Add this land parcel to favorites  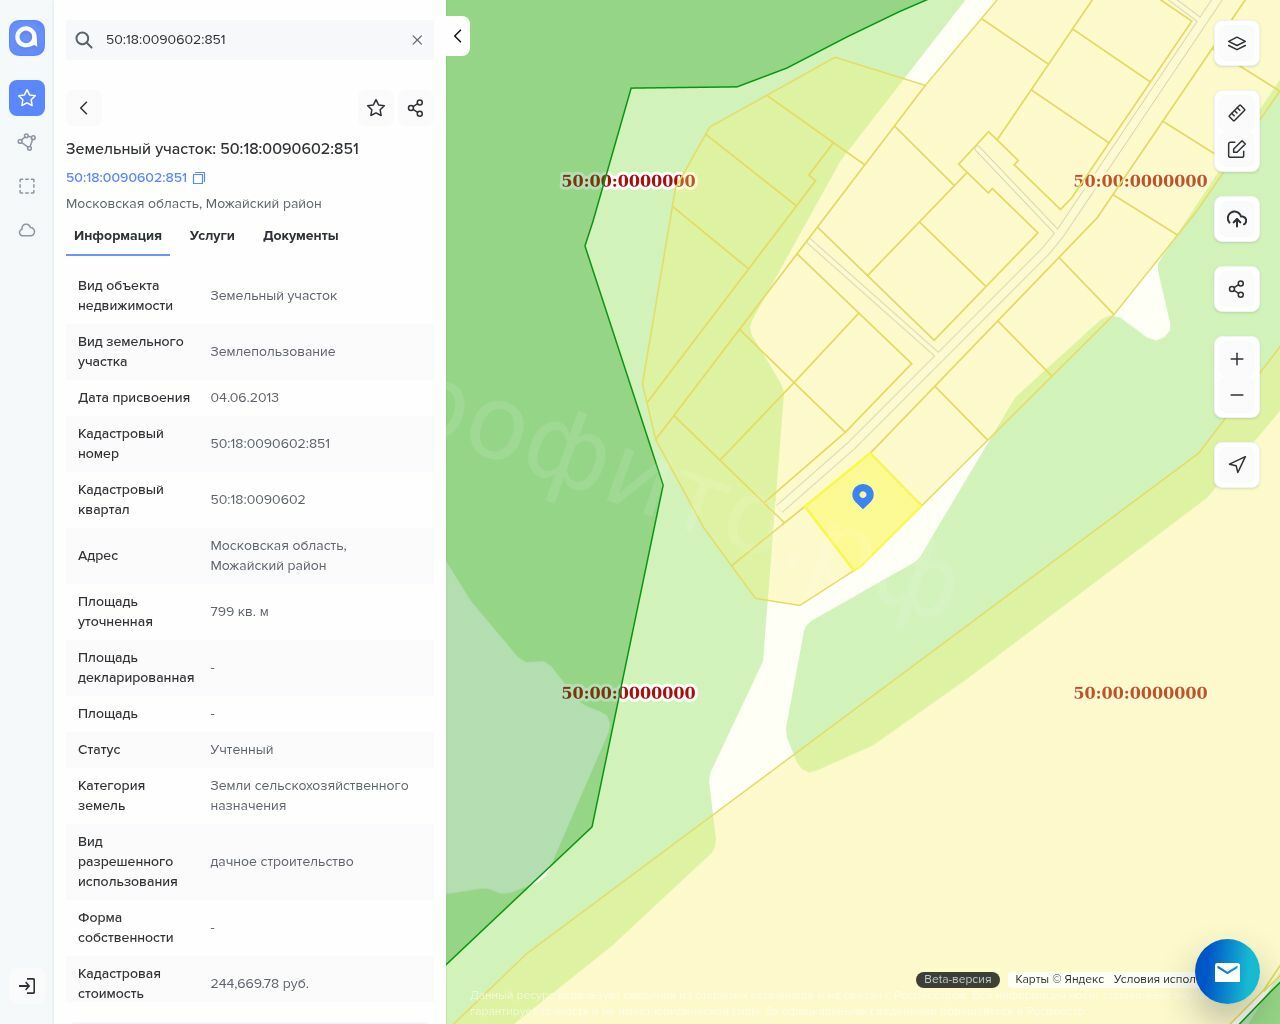(376, 108)
